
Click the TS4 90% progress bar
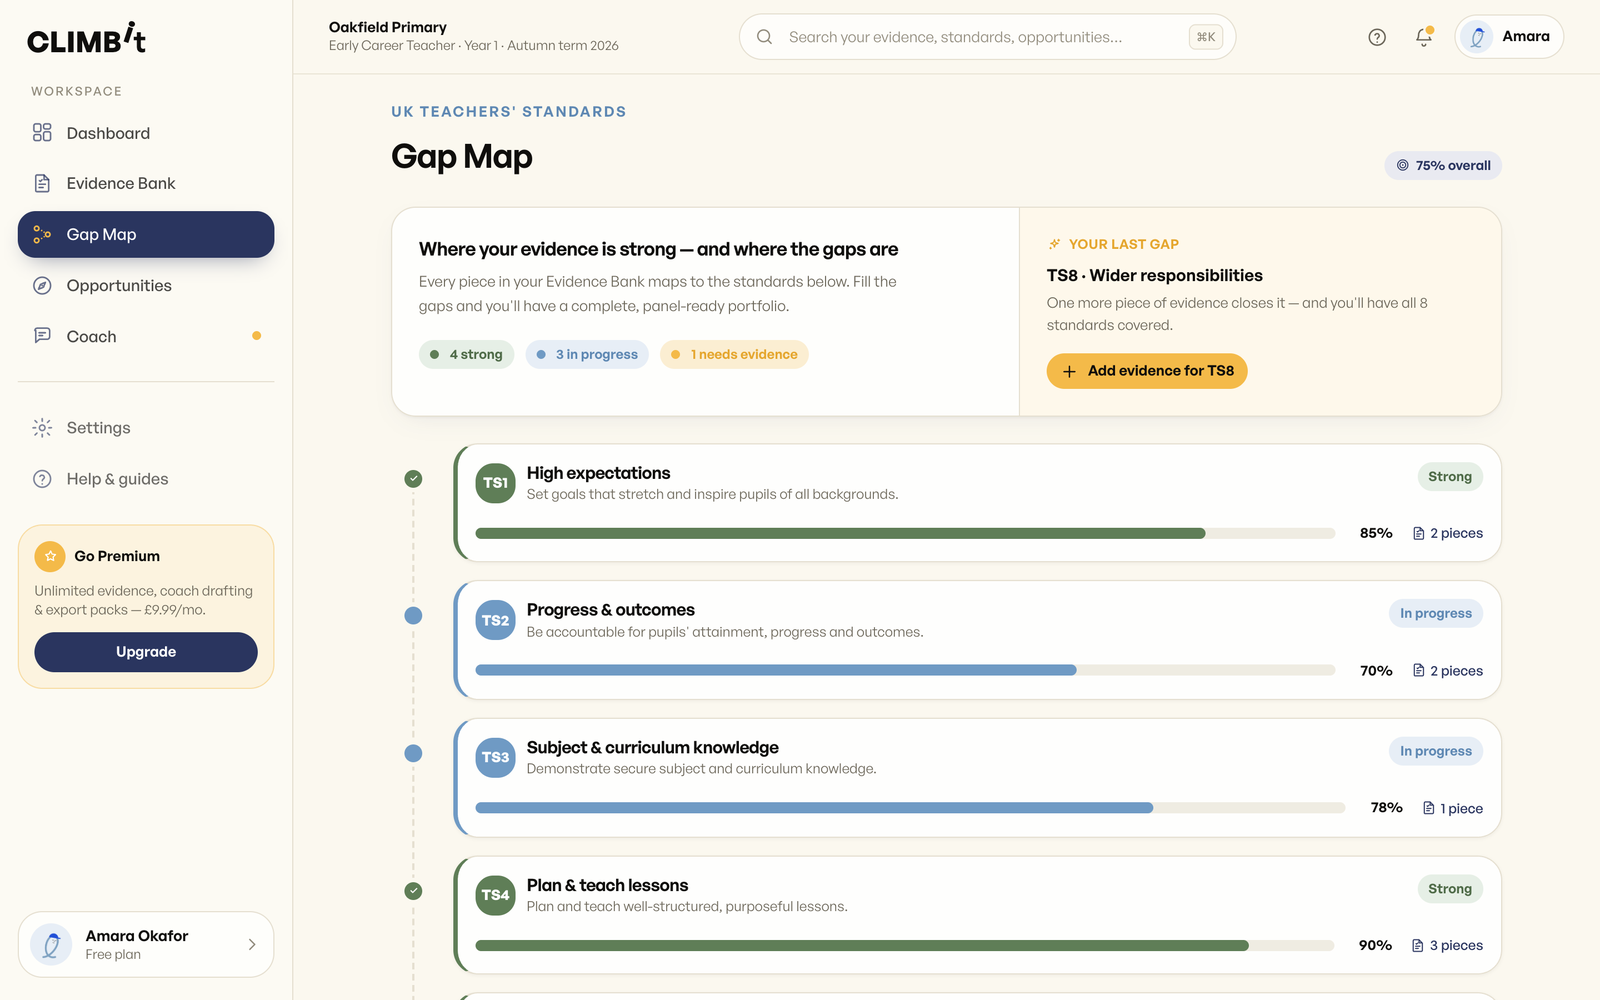coord(905,946)
